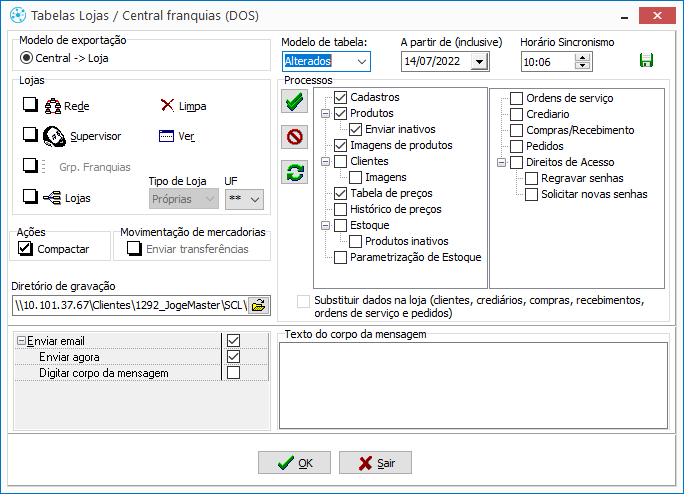Check the Clientes process checkbox
Screen dimensions: 684x494
click(341, 161)
